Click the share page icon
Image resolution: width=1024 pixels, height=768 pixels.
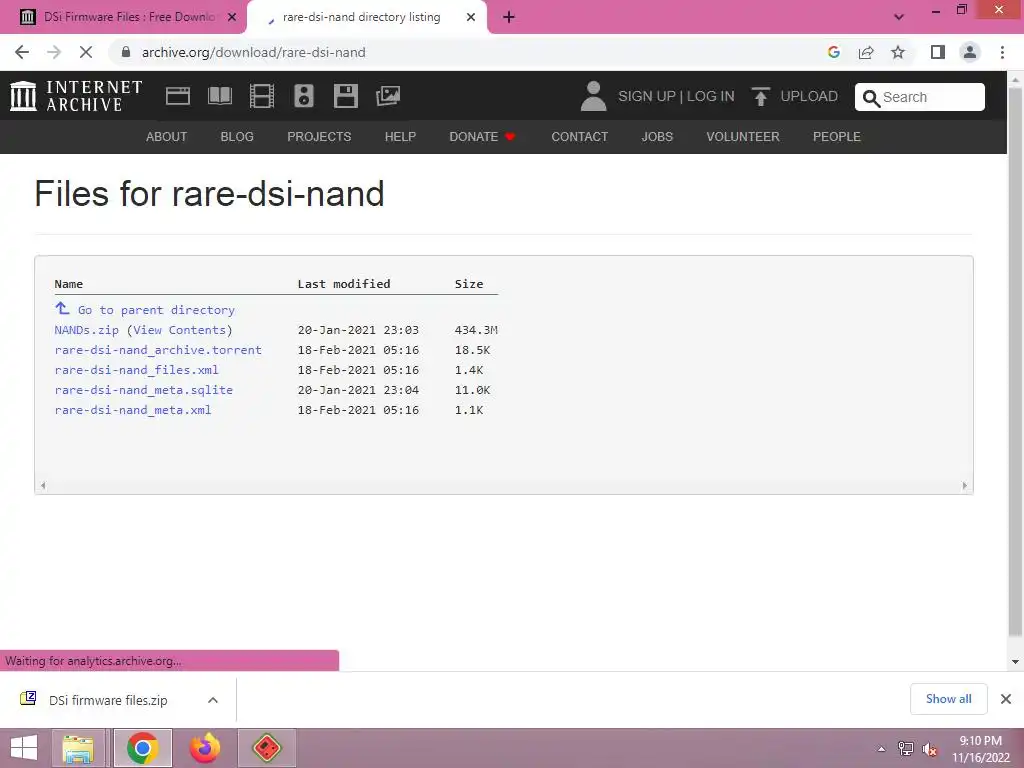(866, 52)
